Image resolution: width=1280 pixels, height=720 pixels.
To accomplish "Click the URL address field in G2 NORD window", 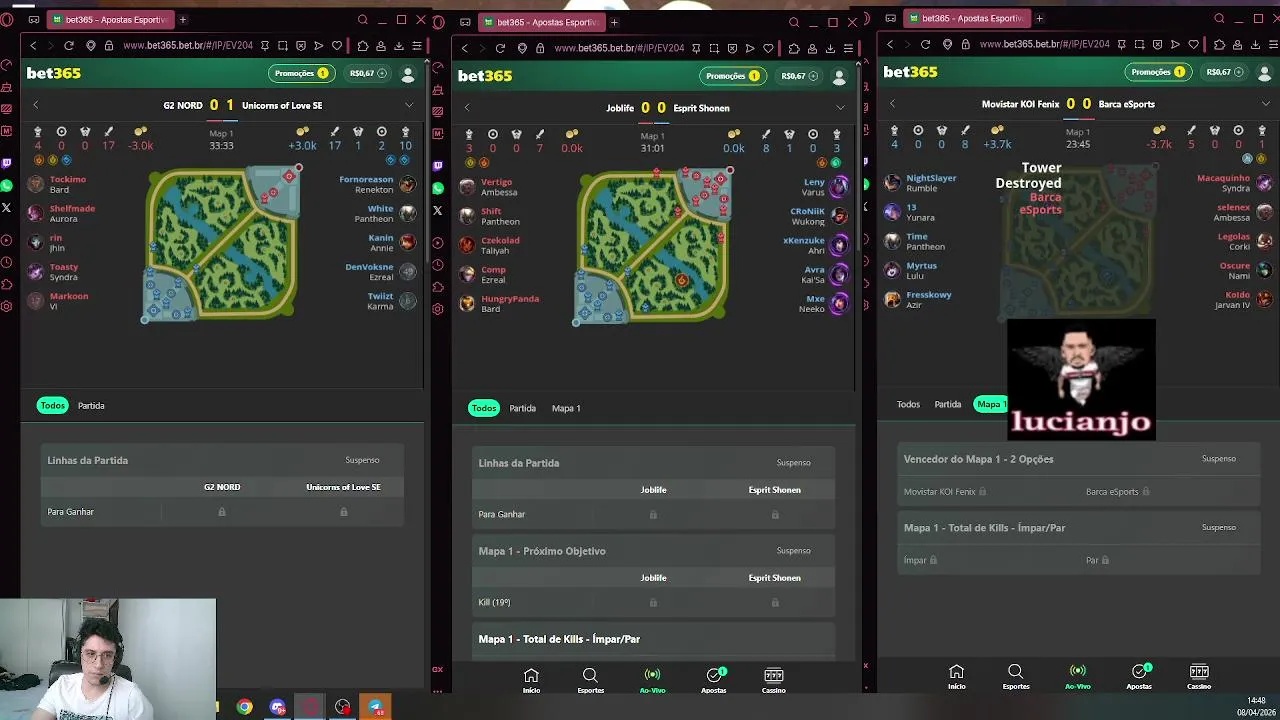I will 187,45.
